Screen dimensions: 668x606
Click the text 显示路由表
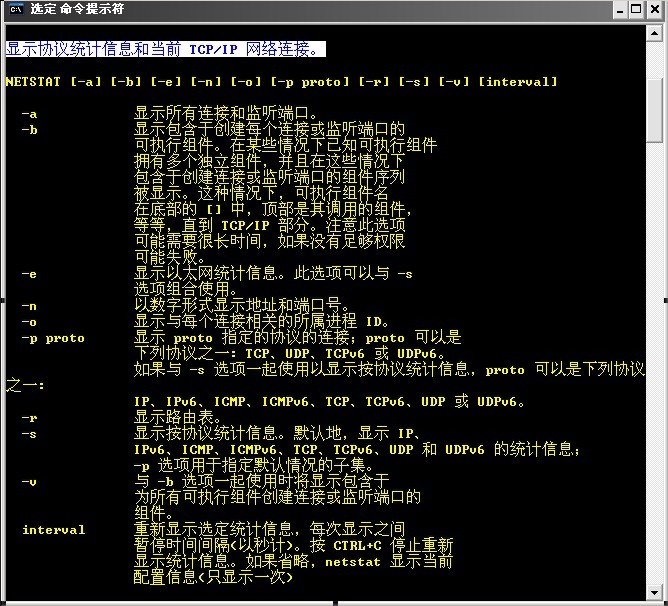point(177,418)
